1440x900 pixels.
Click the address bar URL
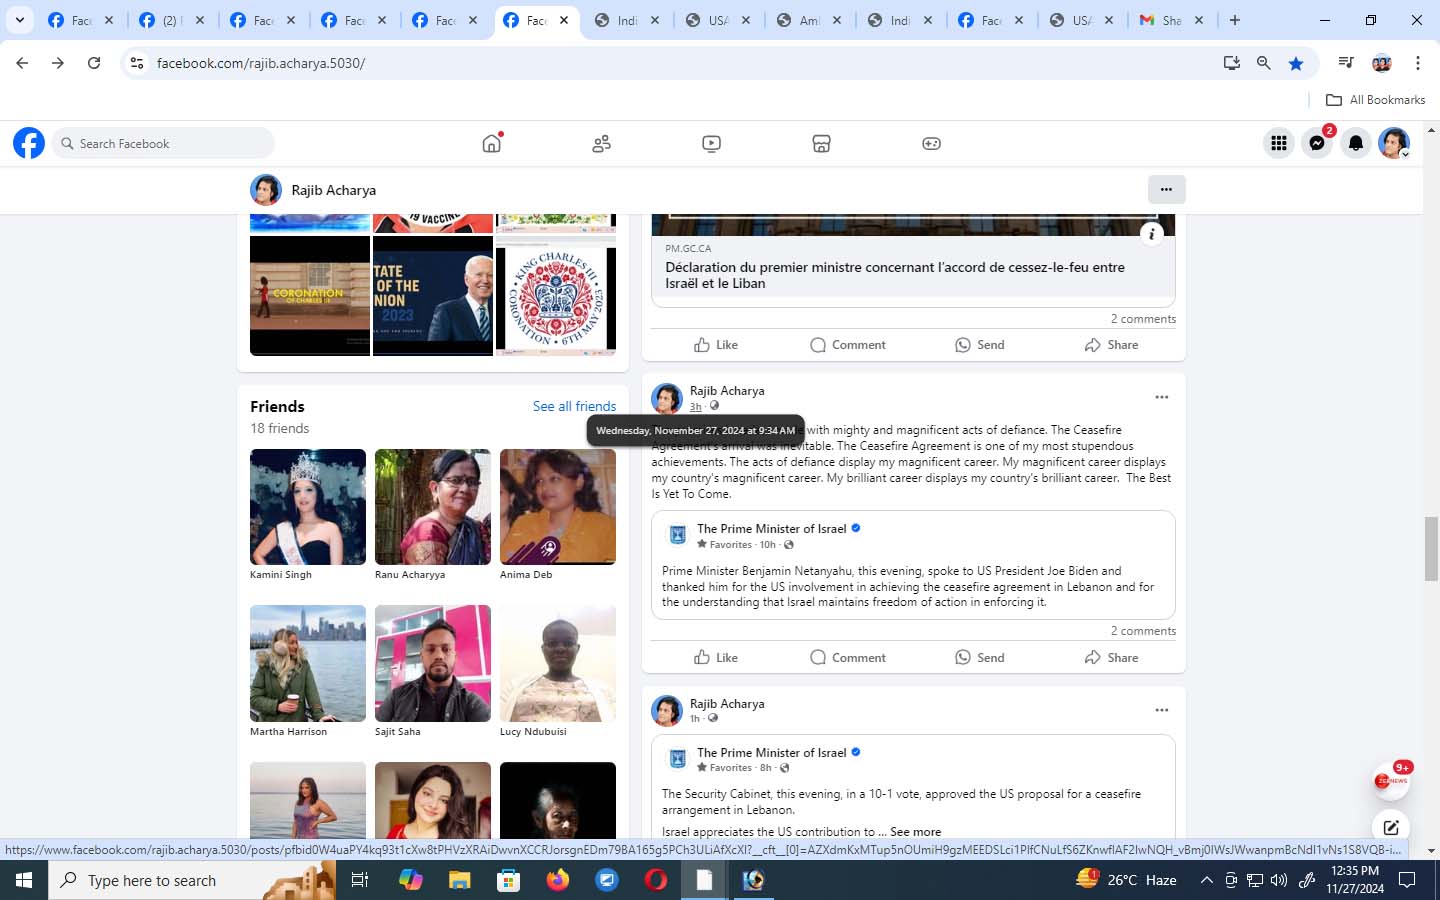pyautogui.click(x=260, y=63)
